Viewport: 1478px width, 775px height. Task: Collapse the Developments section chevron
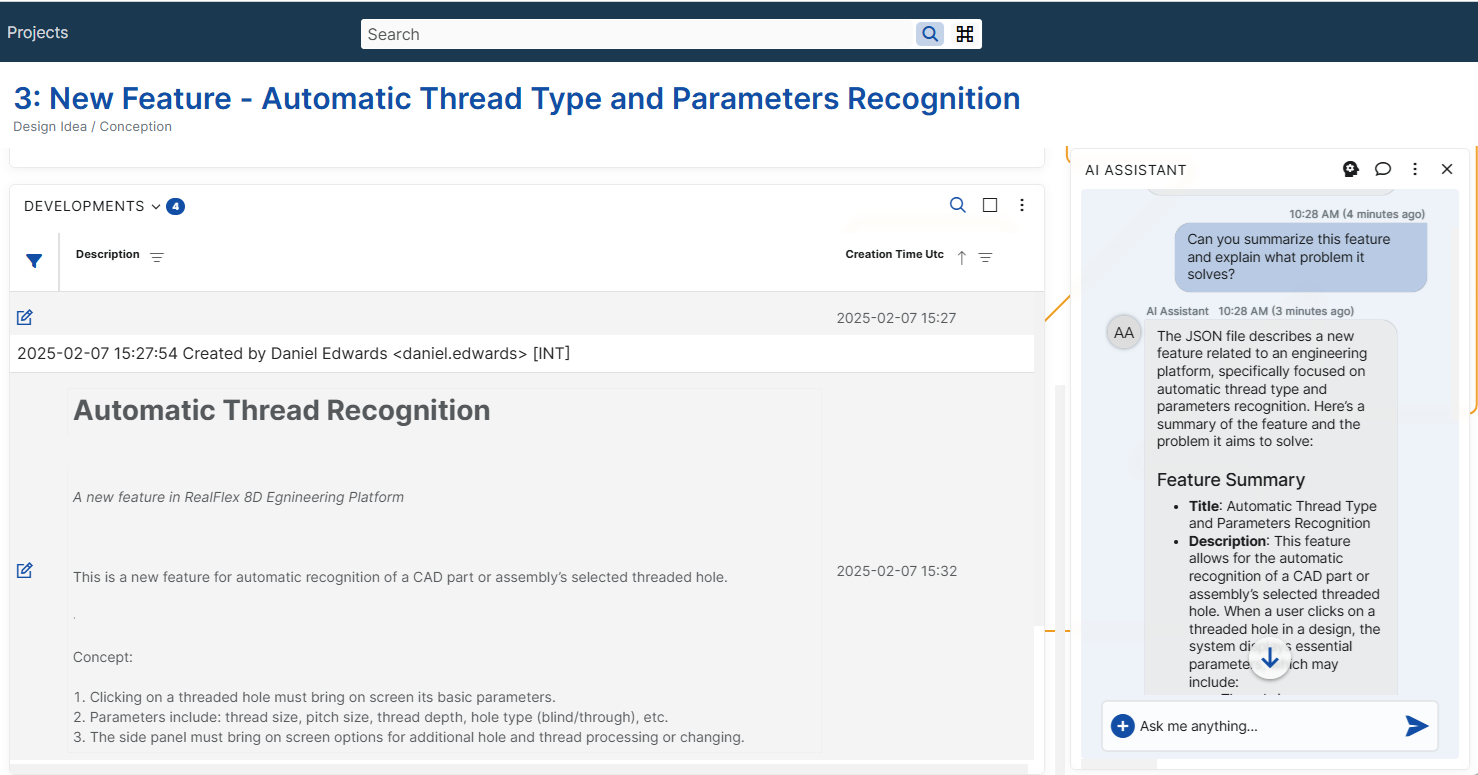156,207
